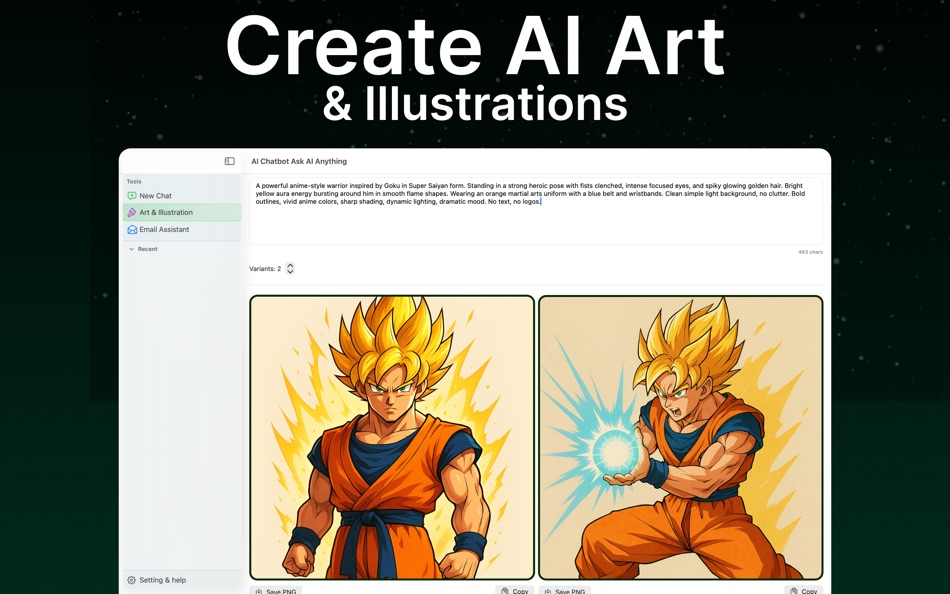This screenshot has height=594, width=950.
Task: Toggle the sidebar panel icon
Action: click(230, 161)
